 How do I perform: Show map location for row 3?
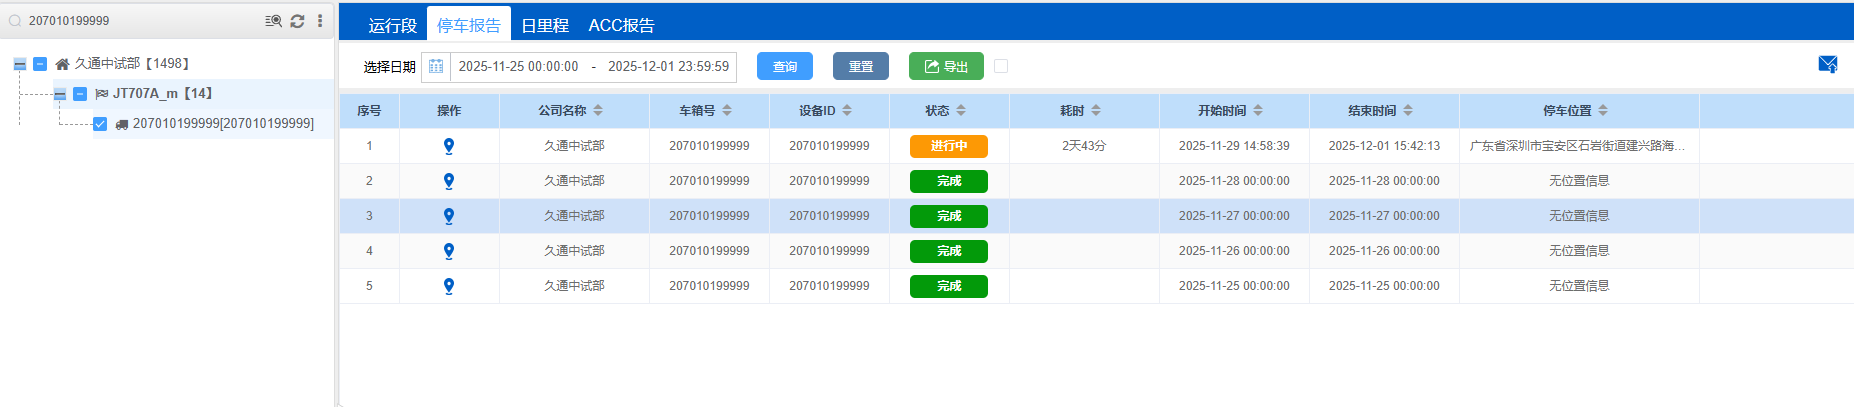(x=449, y=216)
